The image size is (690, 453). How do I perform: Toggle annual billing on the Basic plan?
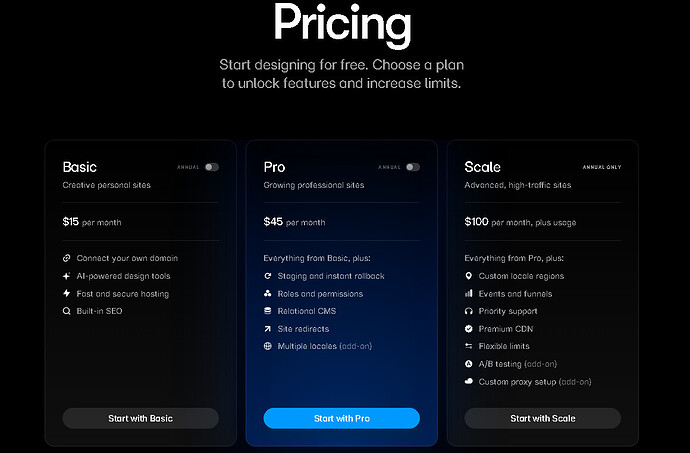tap(211, 167)
